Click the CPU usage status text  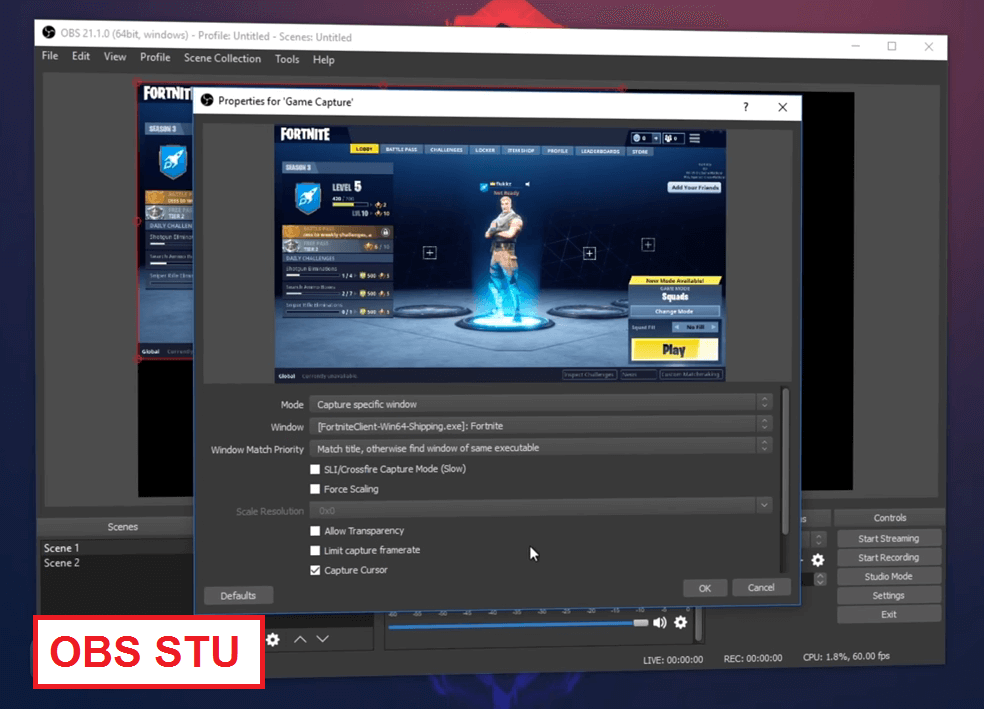[846, 656]
